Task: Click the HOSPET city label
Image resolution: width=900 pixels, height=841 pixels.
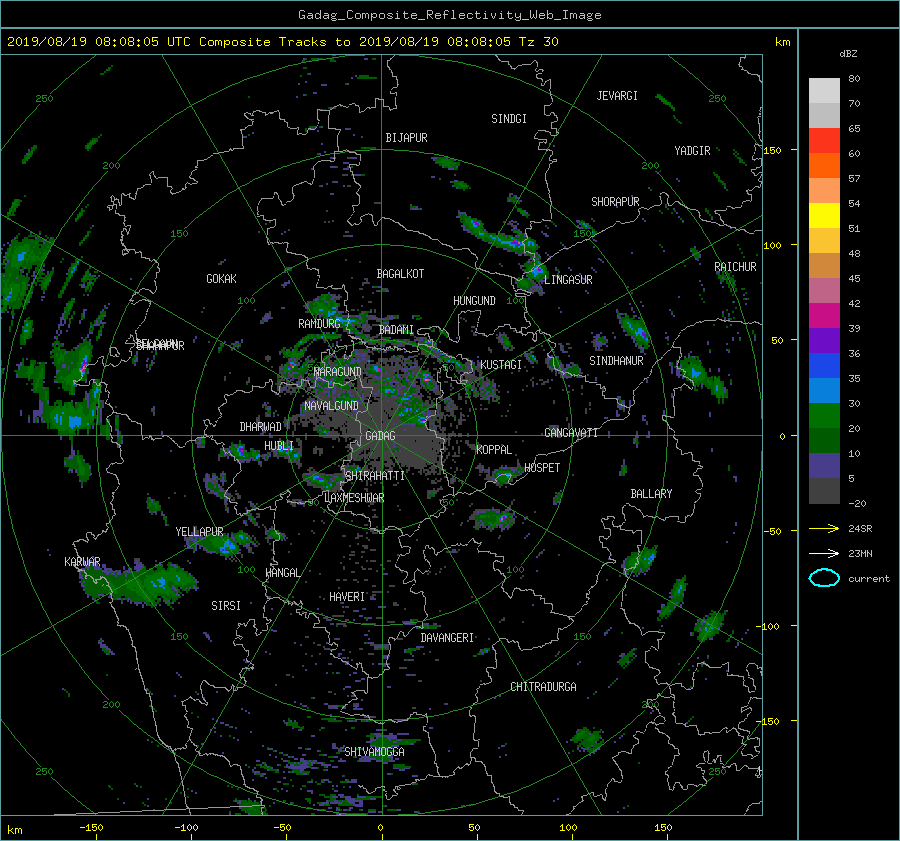Action: coord(542,468)
